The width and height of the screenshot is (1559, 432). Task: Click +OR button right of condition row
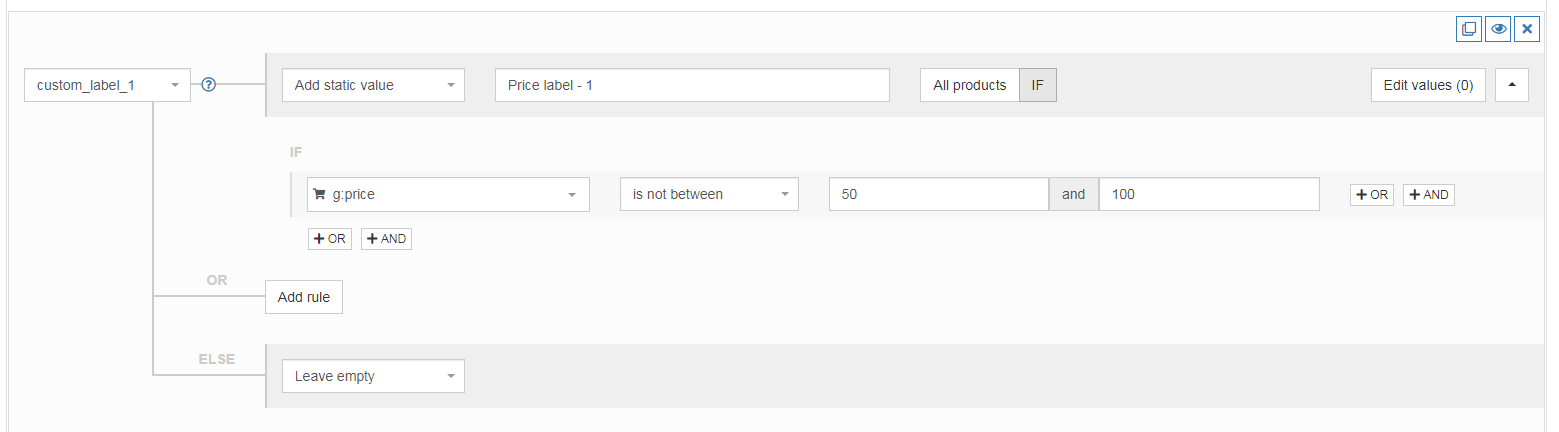coord(1371,195)
